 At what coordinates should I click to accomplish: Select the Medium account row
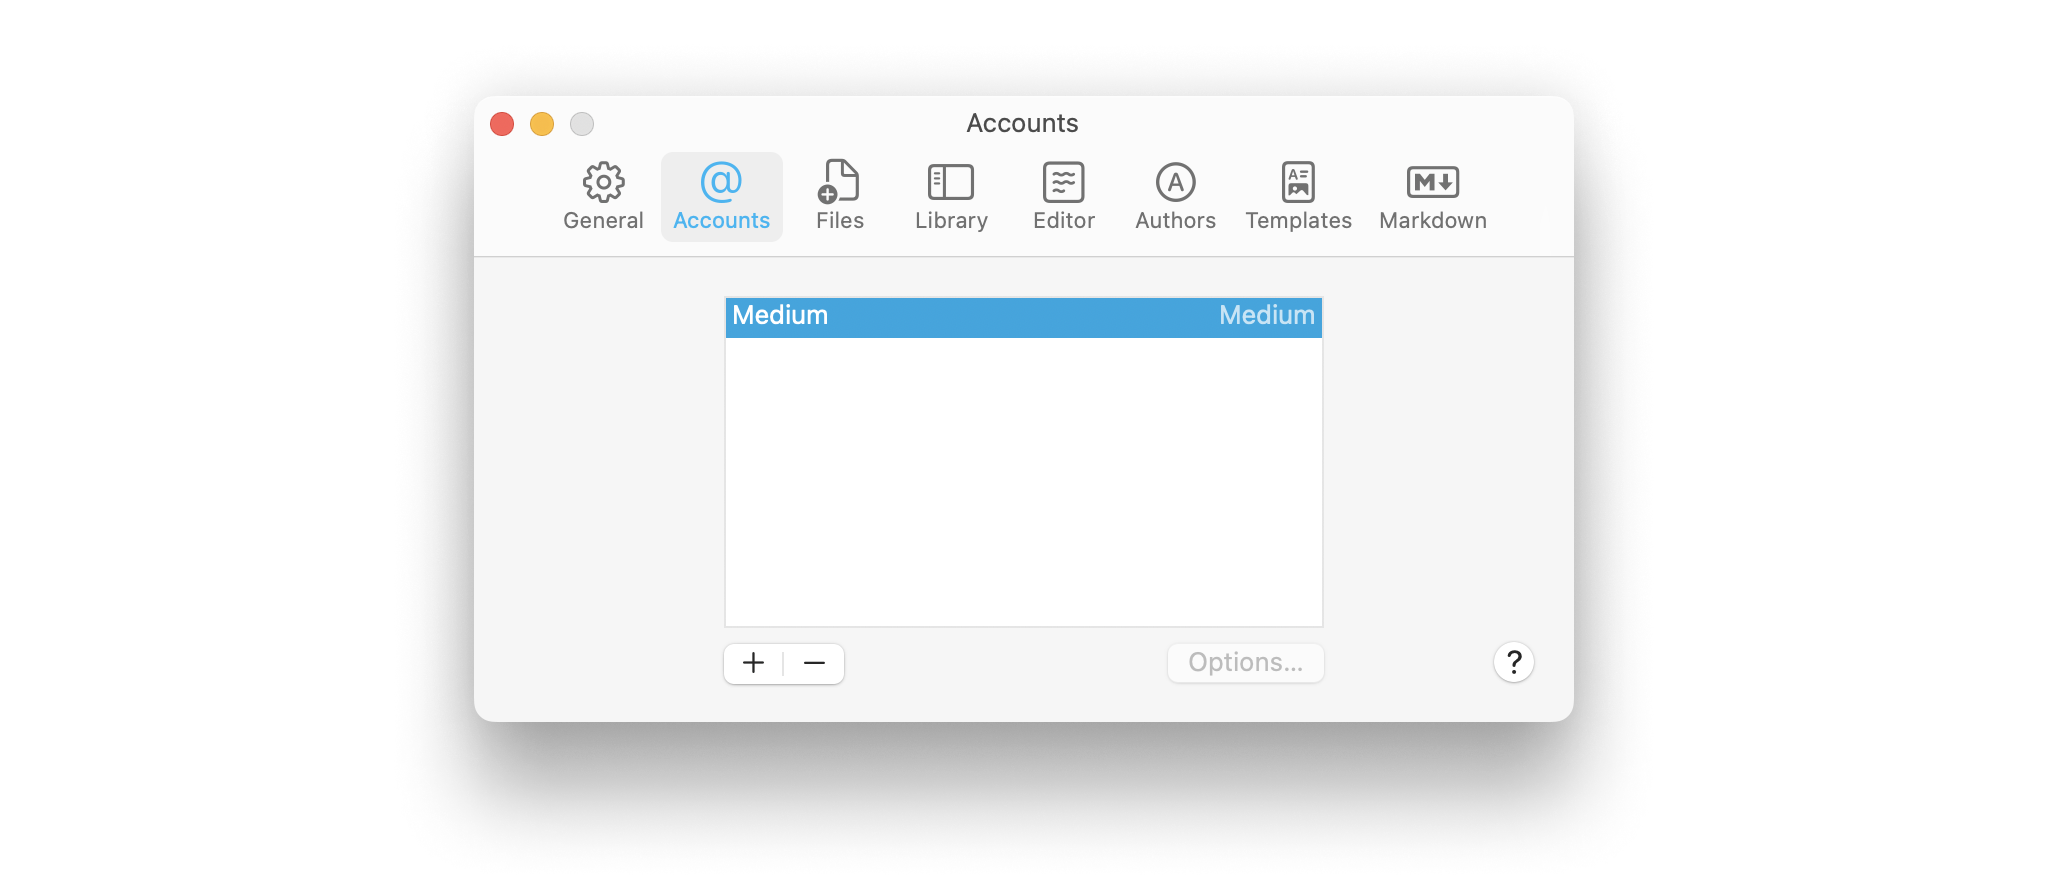1023,317
